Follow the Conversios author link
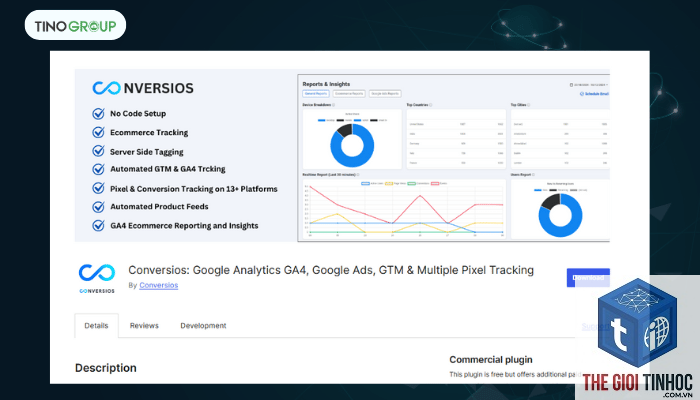 pyautogui.click(x=158, y=285)
